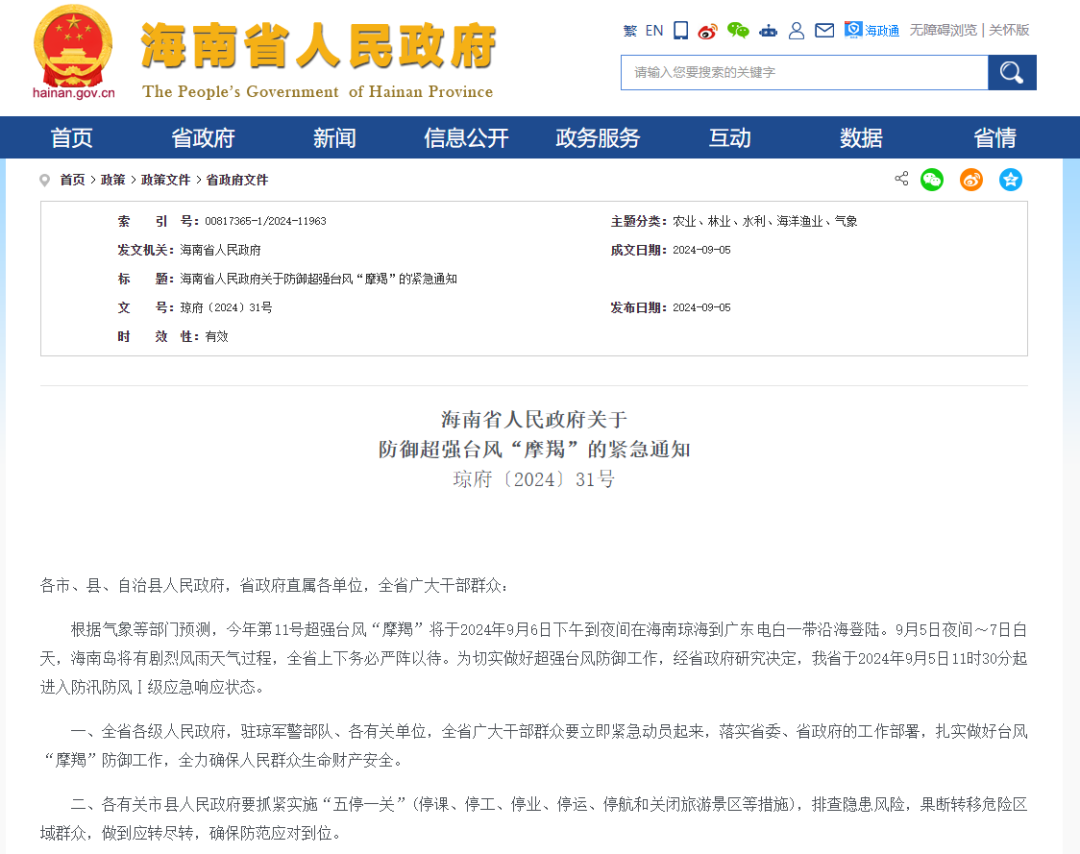Share article via green WeChat circle icon
The width and height of the screenshot is (1080, 854).
932,180
